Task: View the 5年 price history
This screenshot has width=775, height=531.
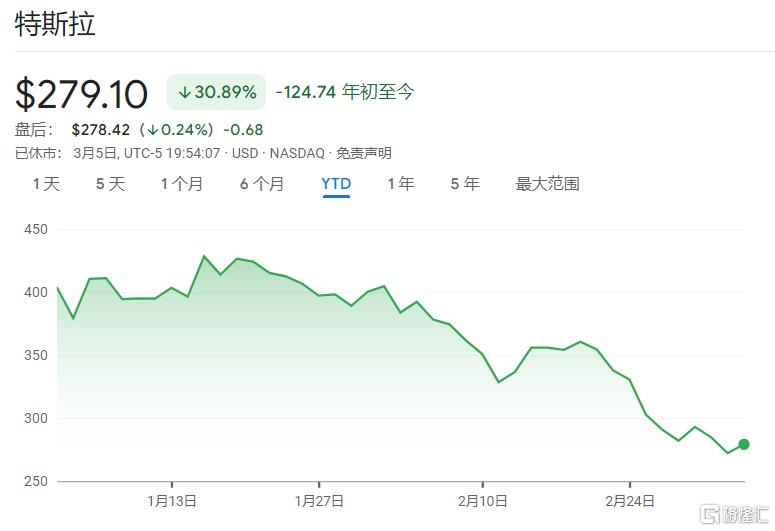Action: [x=465, y=184]
